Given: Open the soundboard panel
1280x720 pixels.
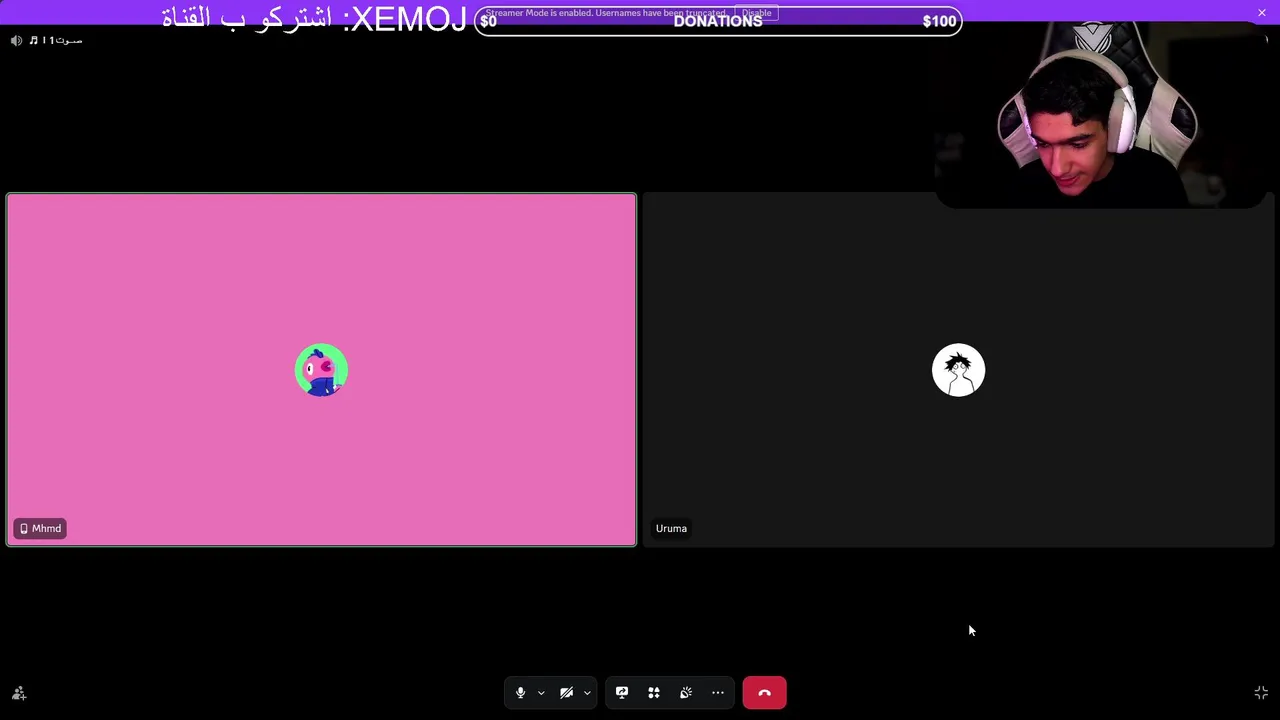Looking at the screenshot, I should pyautogui.click(x=686, y=693).
